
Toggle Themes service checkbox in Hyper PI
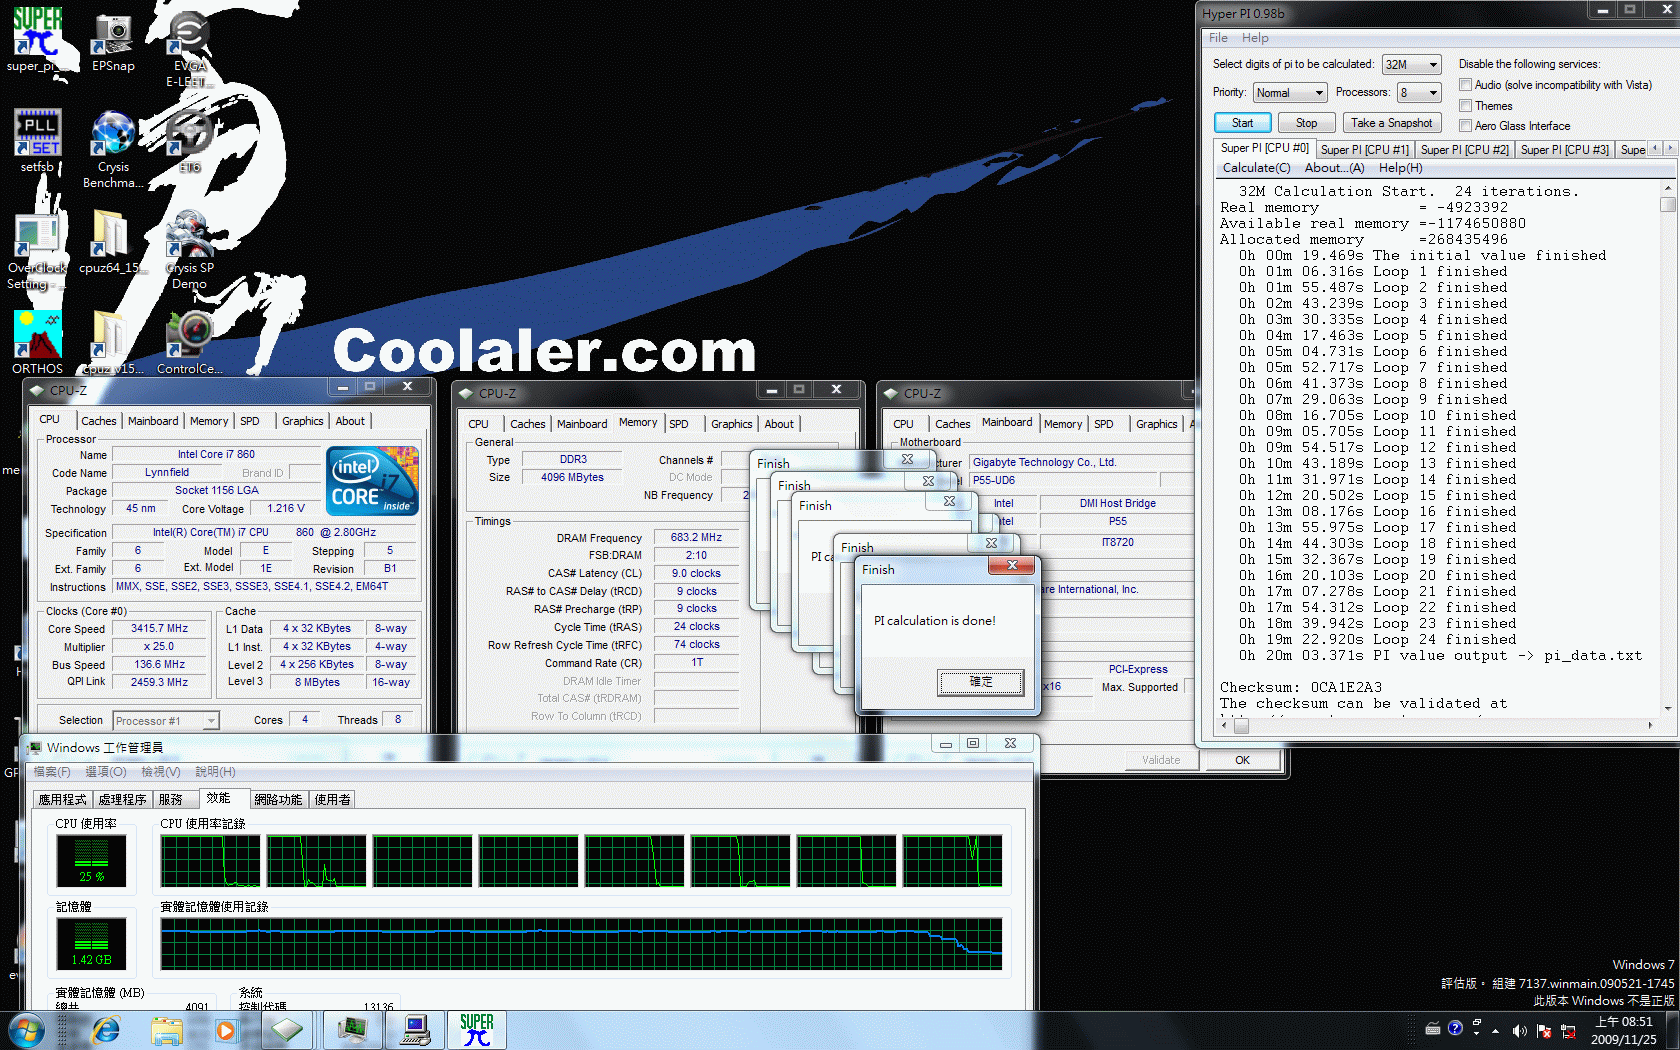[x=1465, y=105]
